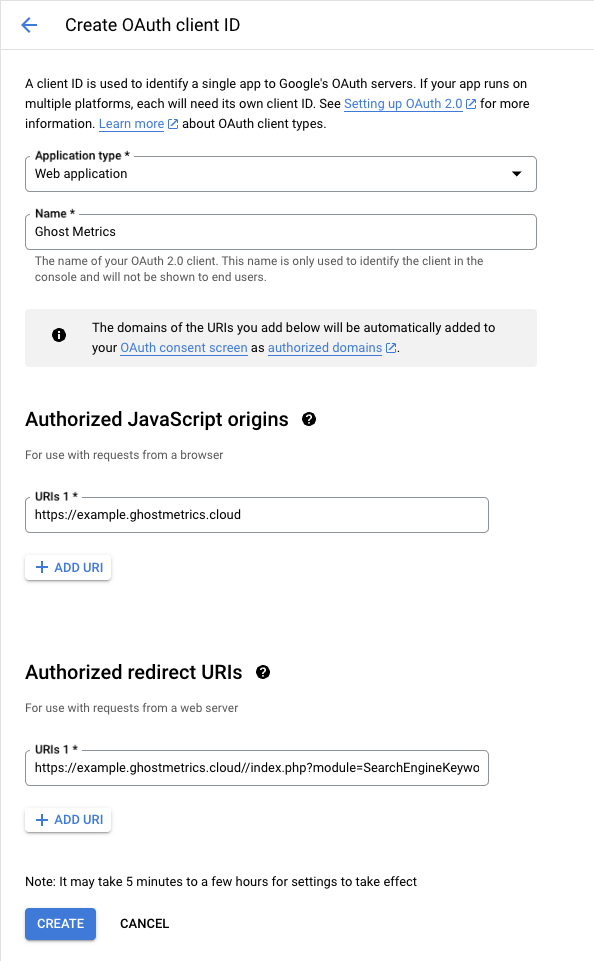Click the Learn more link
The width and height of the screenshot is (594, 961).
coord(131,123)
